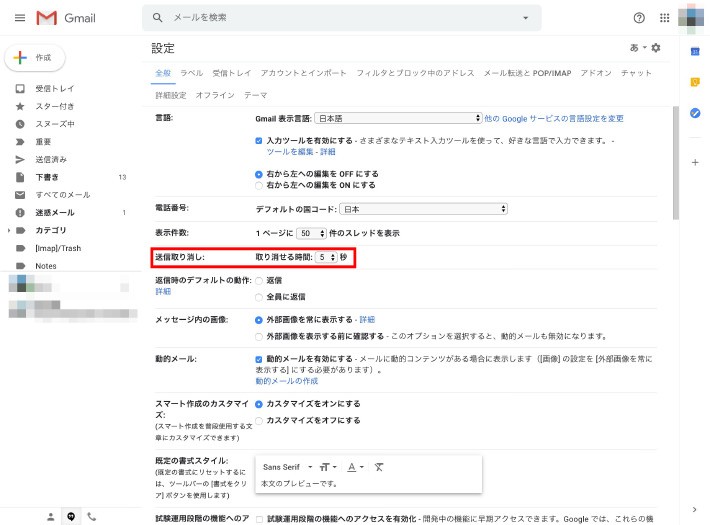Switch to アカウントとインポート tab
Viewport: 710px width, 525px height.
click(x=303, y=73)
